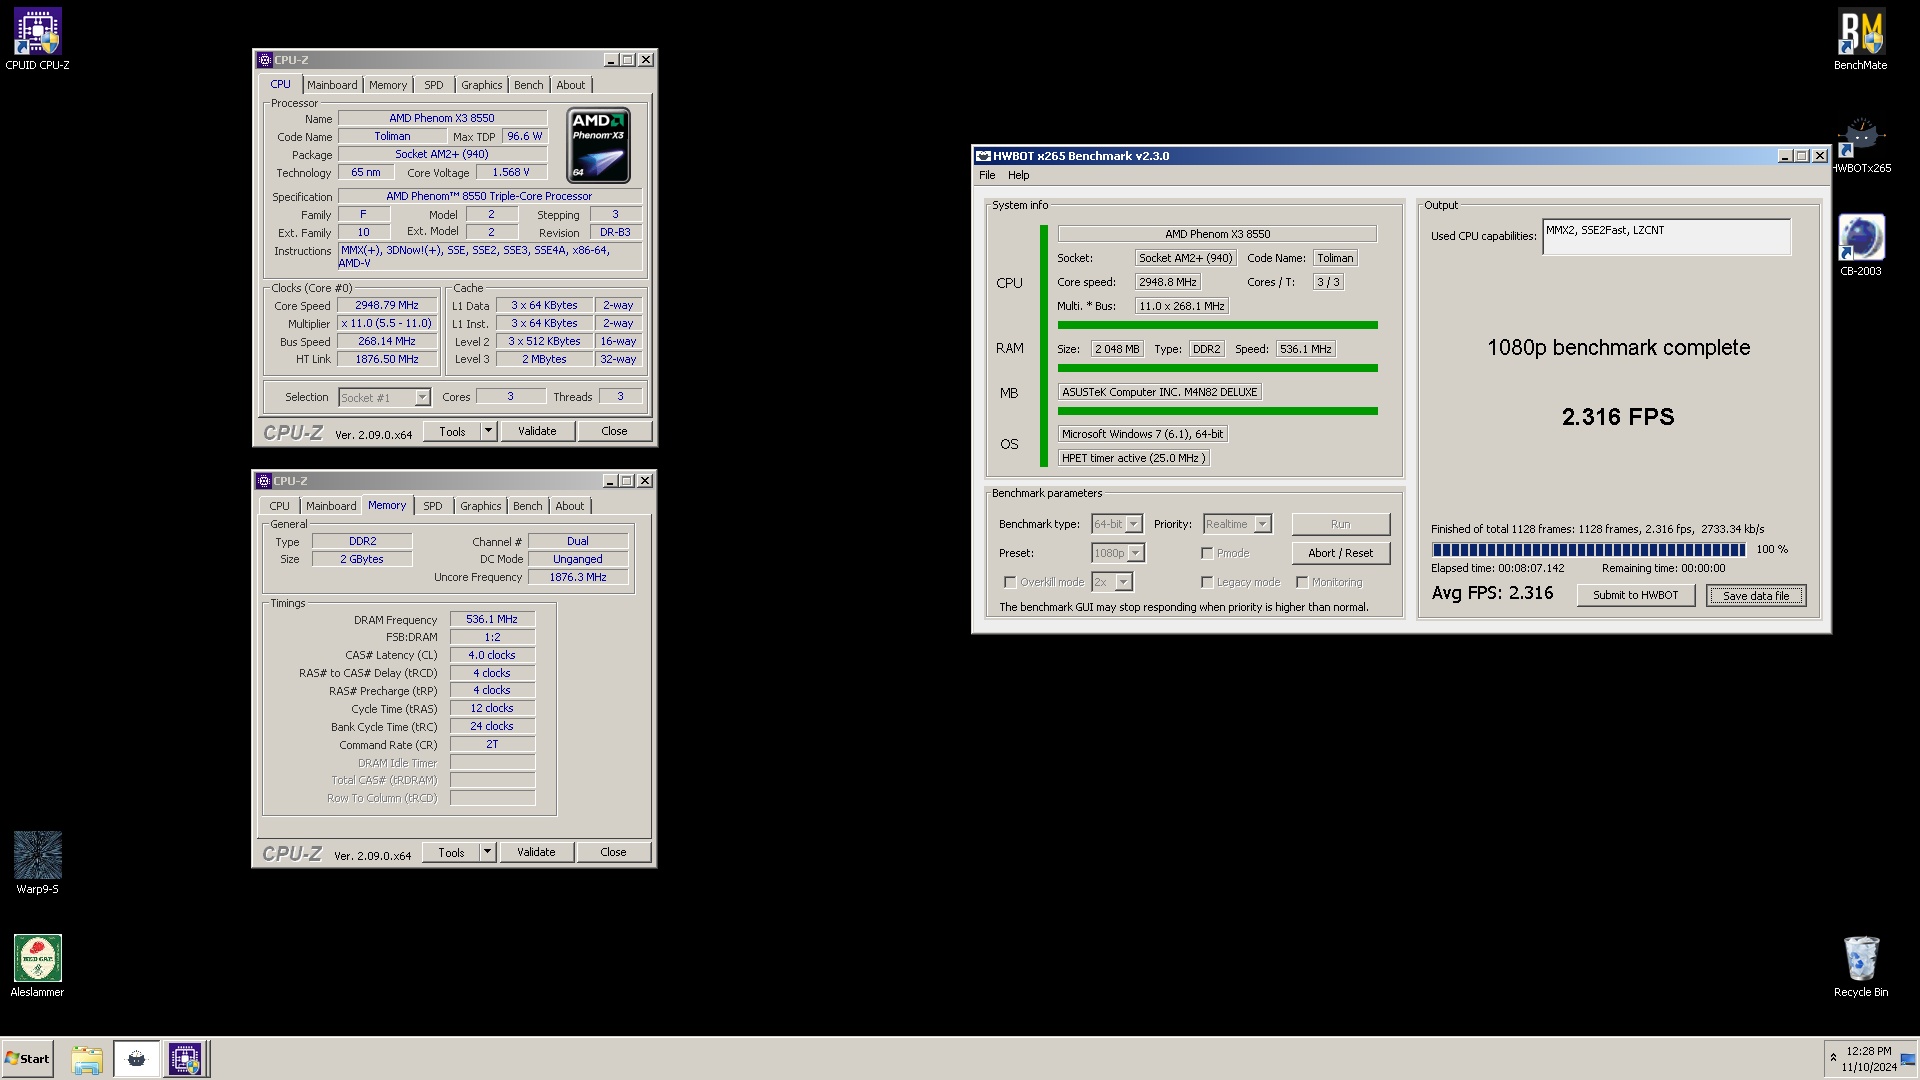Open Windows Explorer from the taskbar
Screen dimensions: 1920x1080
(87, 1059)
